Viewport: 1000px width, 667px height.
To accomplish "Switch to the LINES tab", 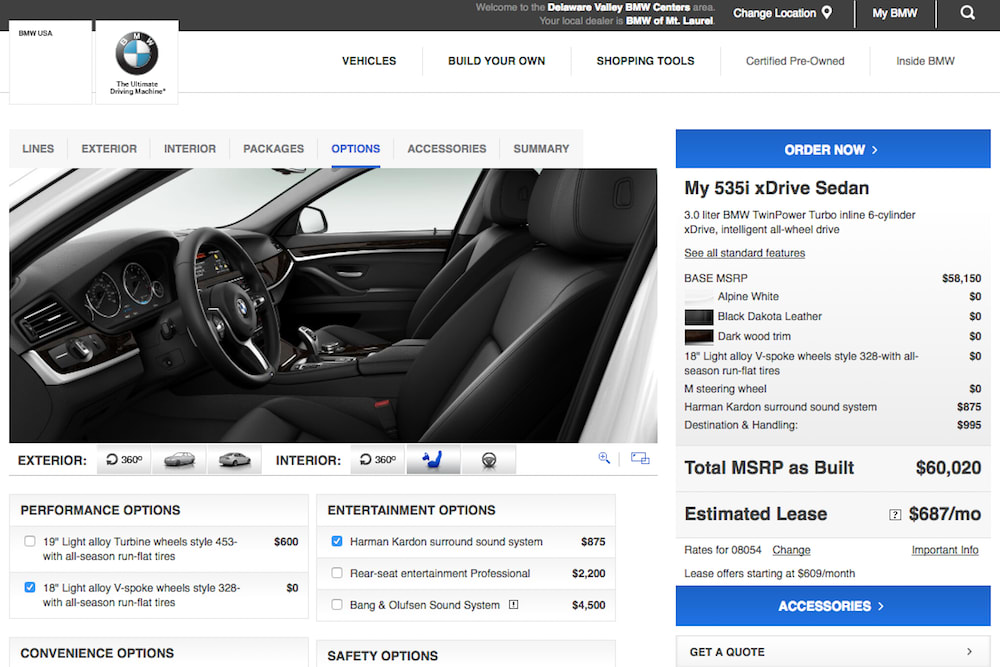I will (38, 149).
